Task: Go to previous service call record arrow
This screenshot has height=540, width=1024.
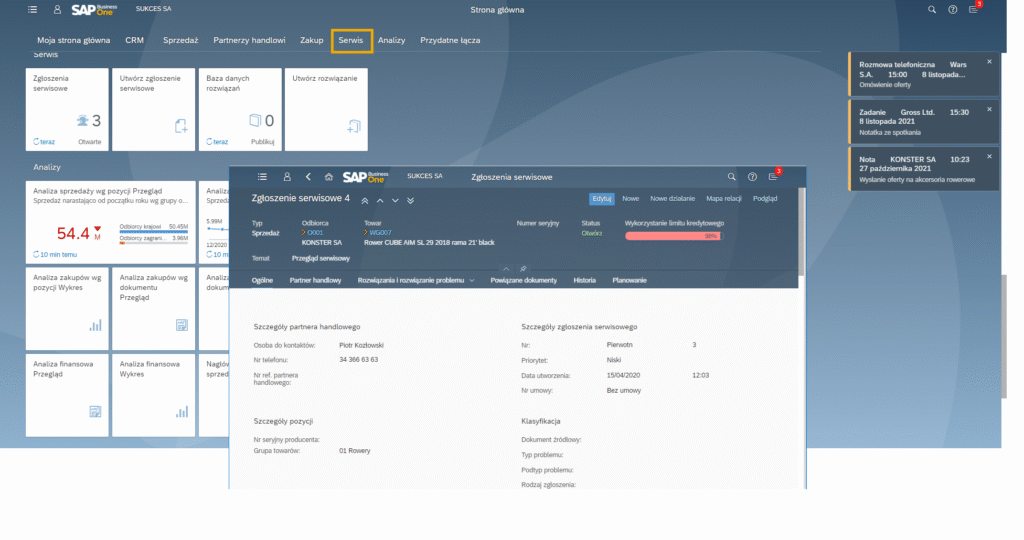Action: point(380,200)
